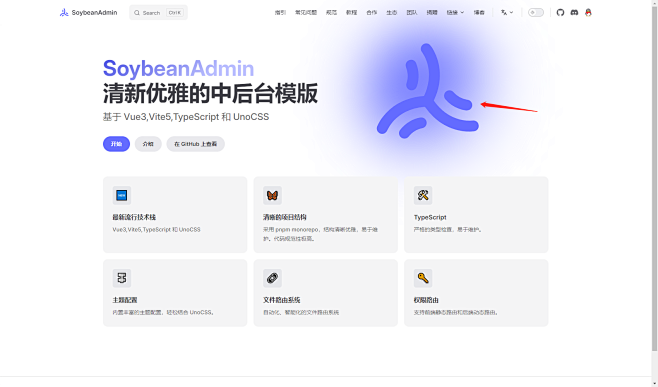Click the TypeScript card title
The width and height of the screenshot is (658, 387).
430,217
